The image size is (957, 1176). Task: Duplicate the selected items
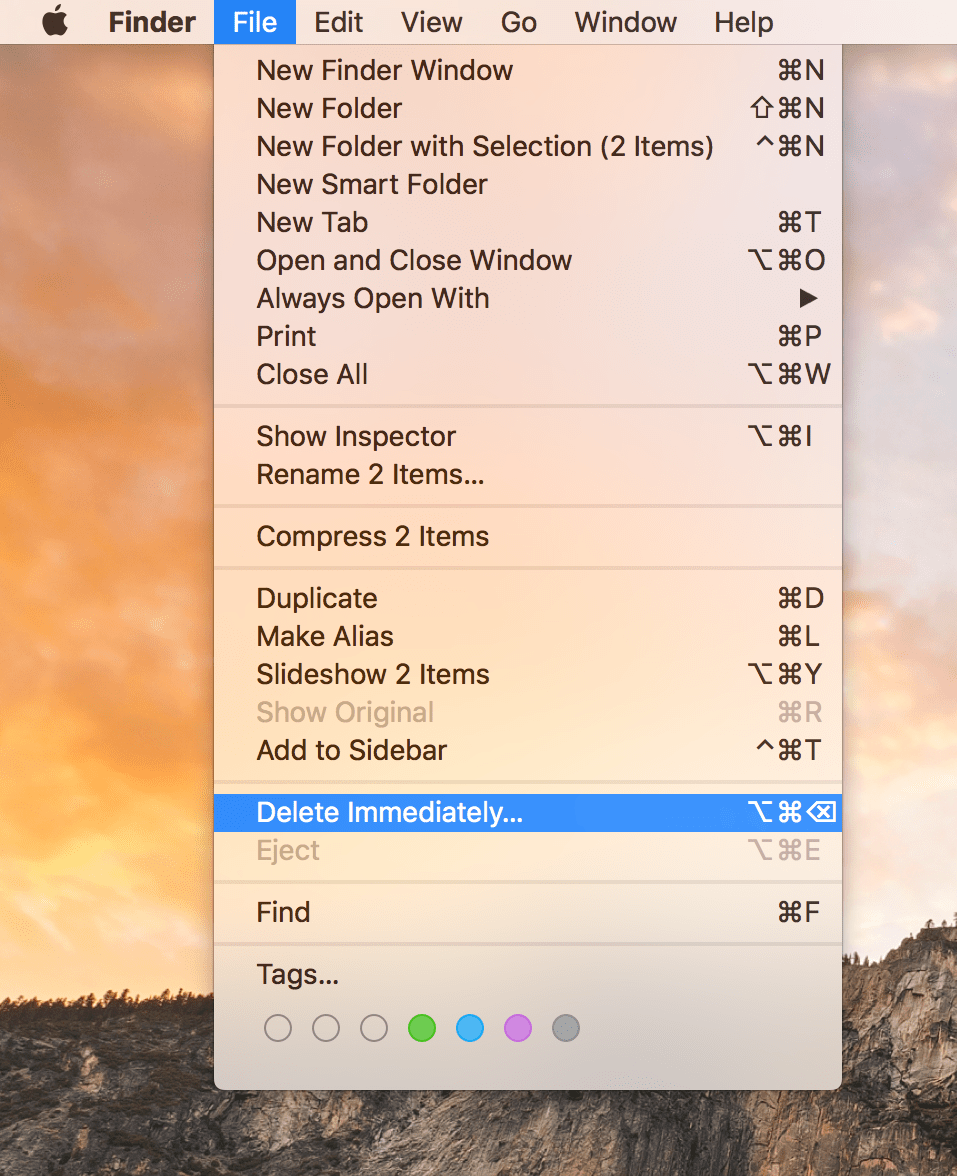(317, 598)
